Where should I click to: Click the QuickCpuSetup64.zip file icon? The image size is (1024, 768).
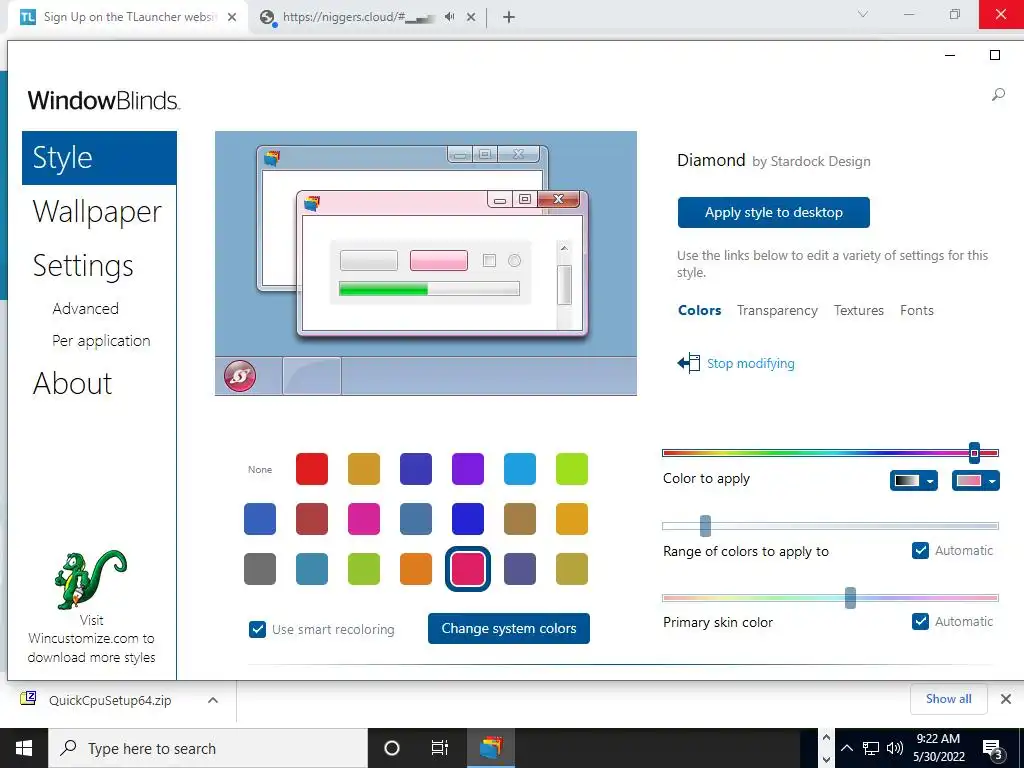(29, 699)
